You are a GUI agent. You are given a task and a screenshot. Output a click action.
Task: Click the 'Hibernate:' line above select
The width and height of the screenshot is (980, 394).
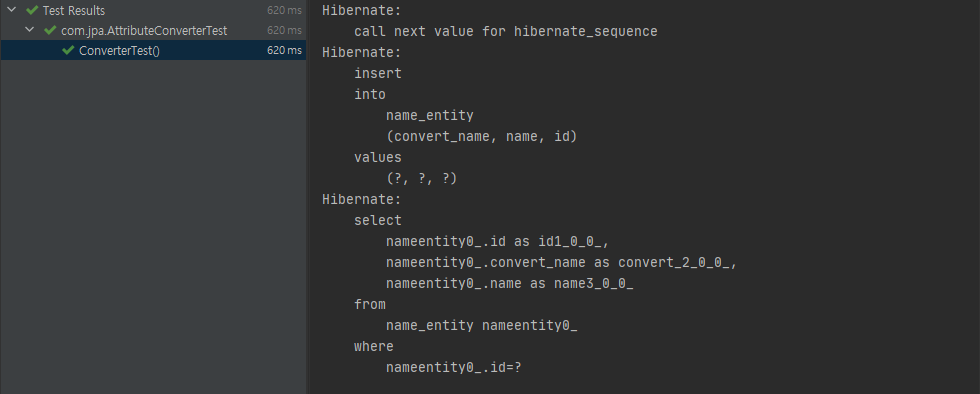362,200
